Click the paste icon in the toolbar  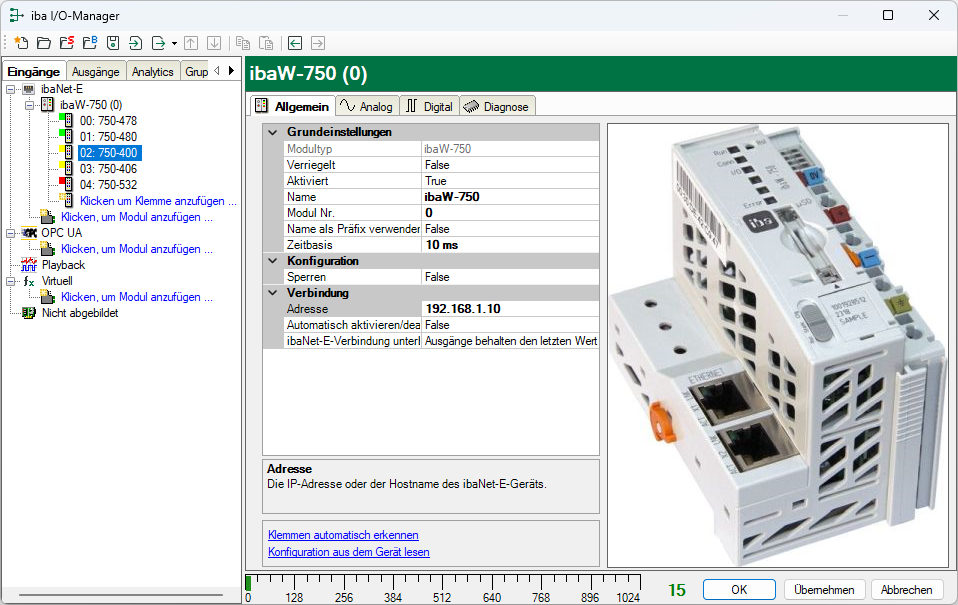pyautogui.click(x=266, y=43)
